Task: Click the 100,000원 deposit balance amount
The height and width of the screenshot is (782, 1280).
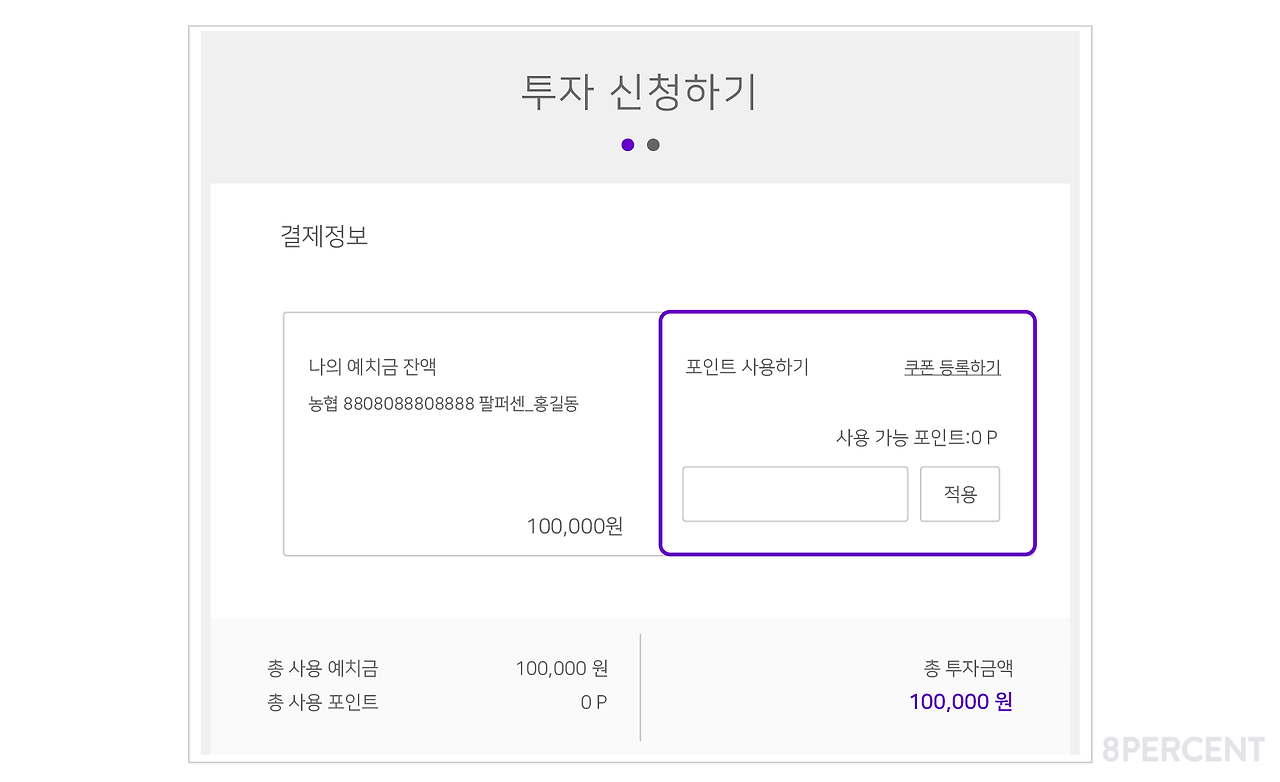Action: [574, 526]
